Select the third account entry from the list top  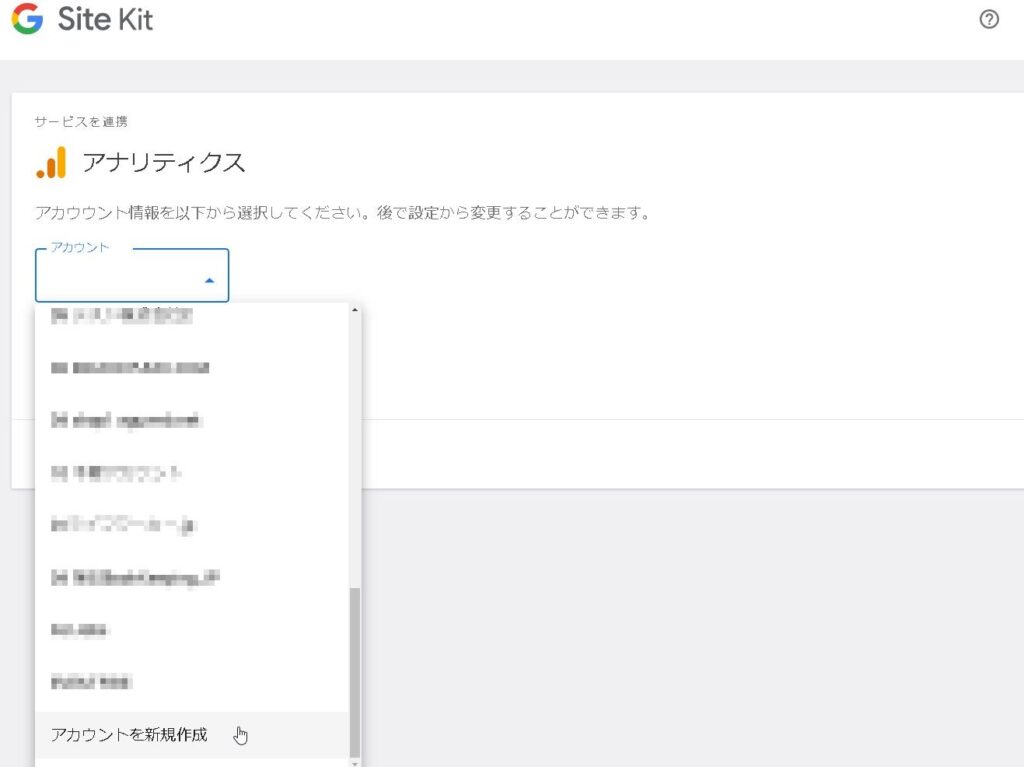[126, 421]
